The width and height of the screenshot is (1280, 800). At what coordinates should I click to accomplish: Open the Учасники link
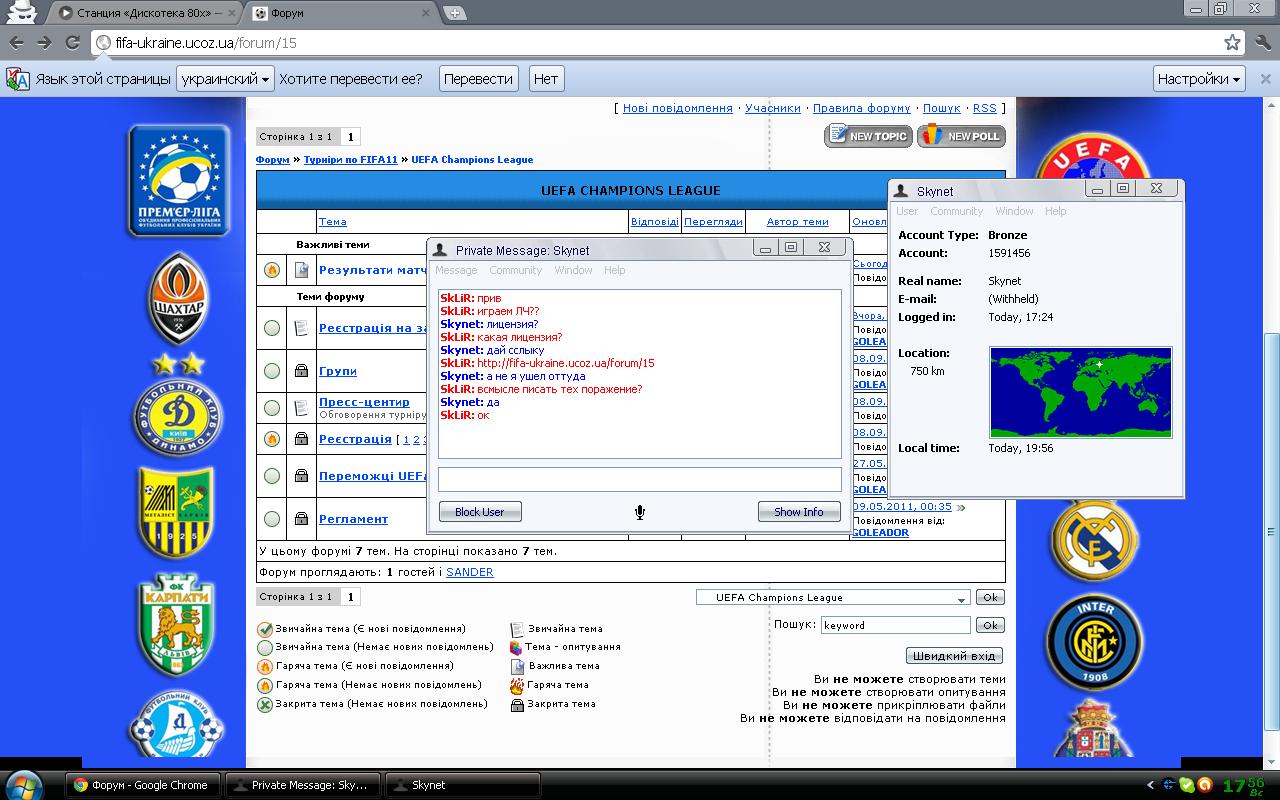[773, 108]
